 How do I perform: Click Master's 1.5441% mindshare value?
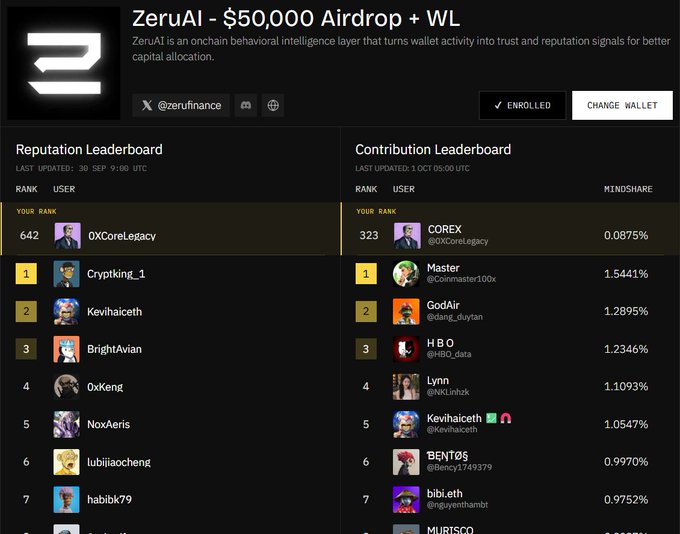click(x=626, y=274)
